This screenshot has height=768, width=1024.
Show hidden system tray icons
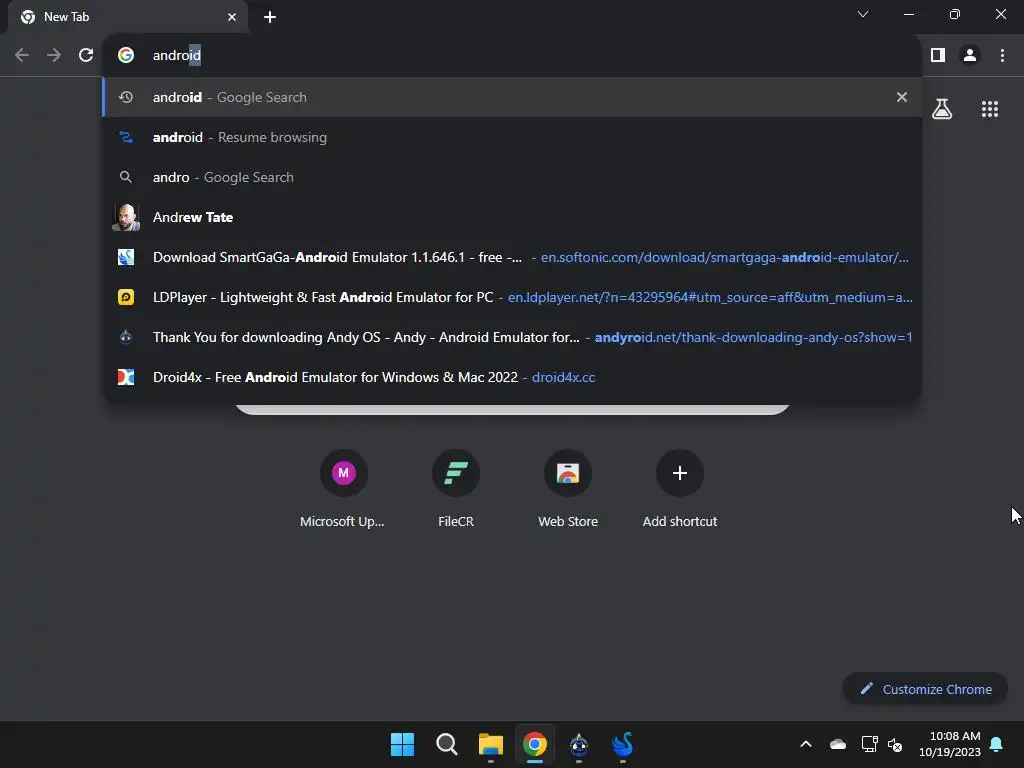click(x=806, y=744)
